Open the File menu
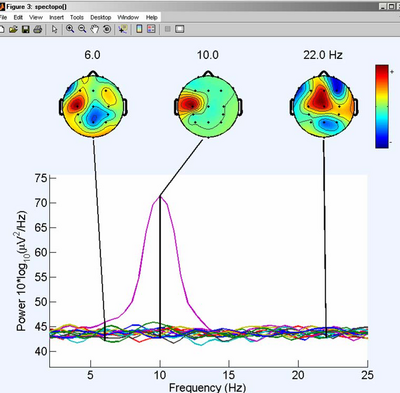The width and height of the screenshot is (400, 393). pyautogui.click(x=3, y=17)
